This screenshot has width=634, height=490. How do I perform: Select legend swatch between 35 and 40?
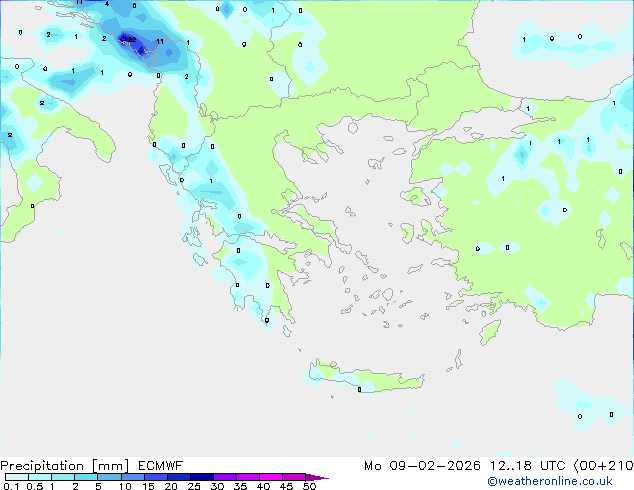click(x=248, y=477)
